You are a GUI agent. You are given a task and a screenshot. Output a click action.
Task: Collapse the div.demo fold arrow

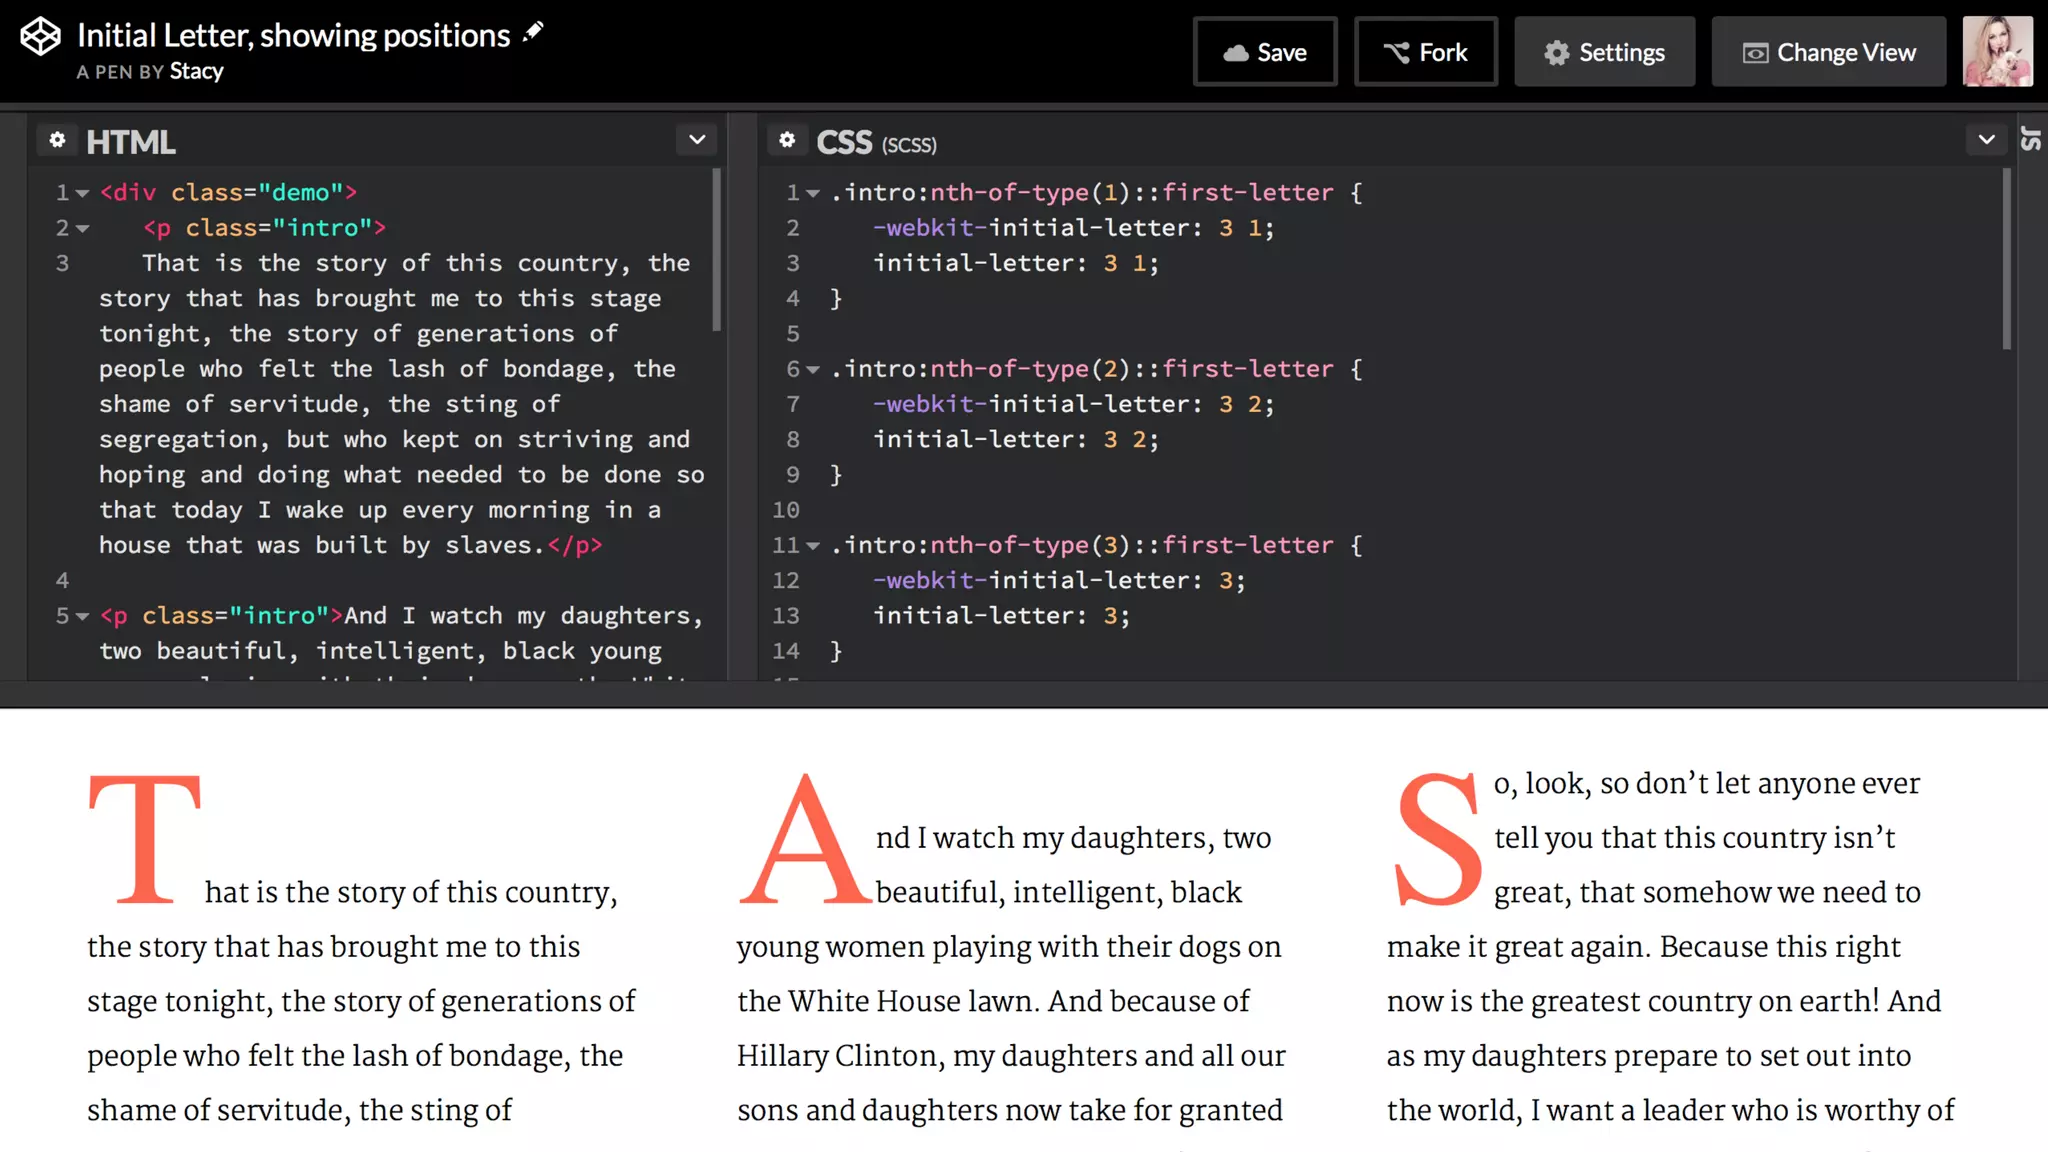point(83,193)
